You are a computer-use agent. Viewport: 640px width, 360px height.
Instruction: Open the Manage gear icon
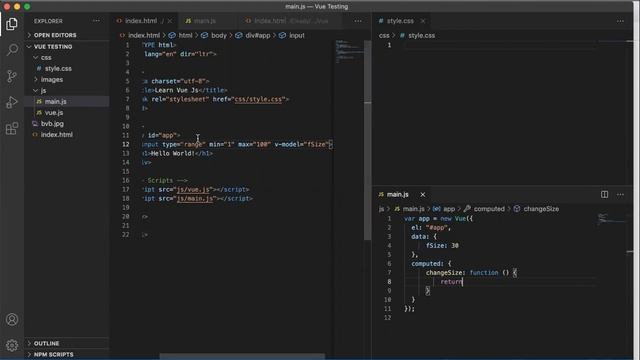point(12,345)
